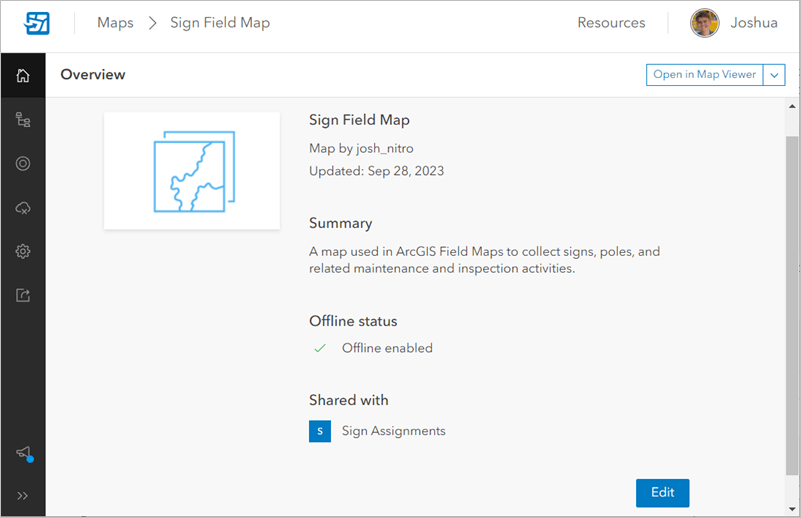The width and height of the screenshot is (801, 518).
Task: Open the Forms layer tree icon
Action: click(x=23, y=120)
